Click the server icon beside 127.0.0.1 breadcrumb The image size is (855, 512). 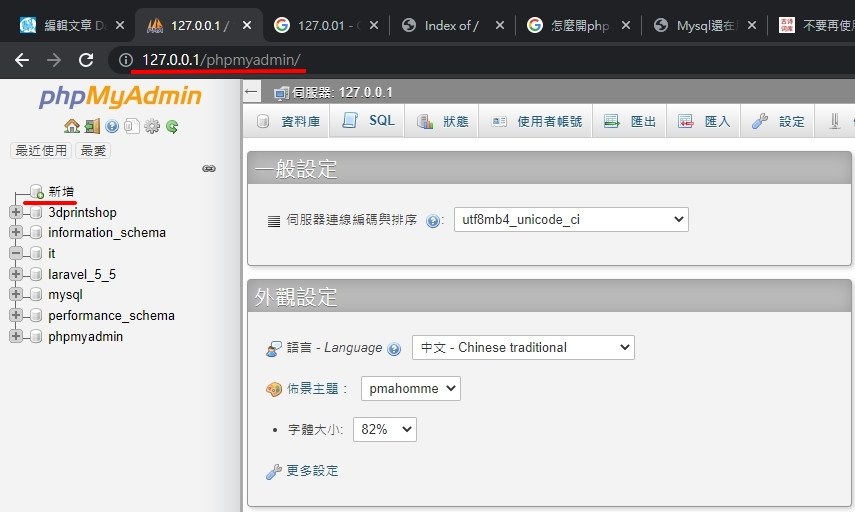click(281, 93)
